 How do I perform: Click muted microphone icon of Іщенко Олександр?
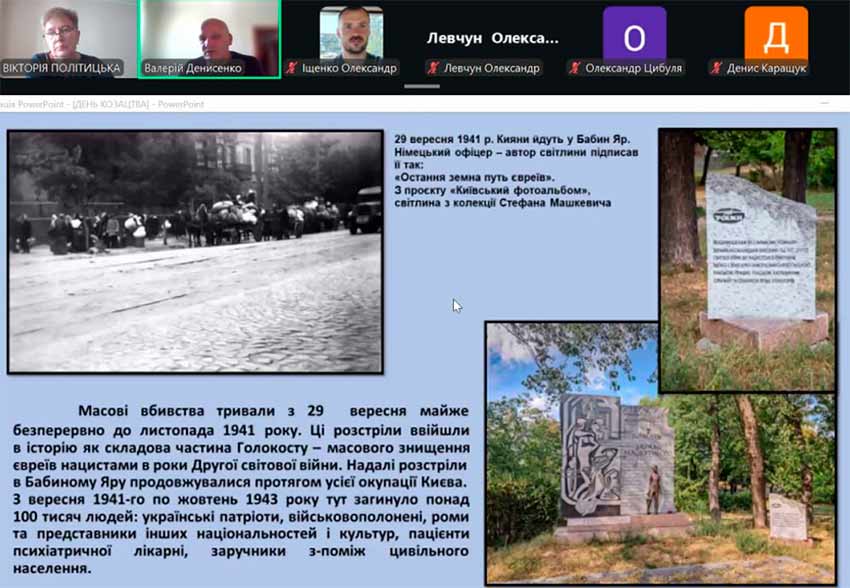[x=292, y=68]
